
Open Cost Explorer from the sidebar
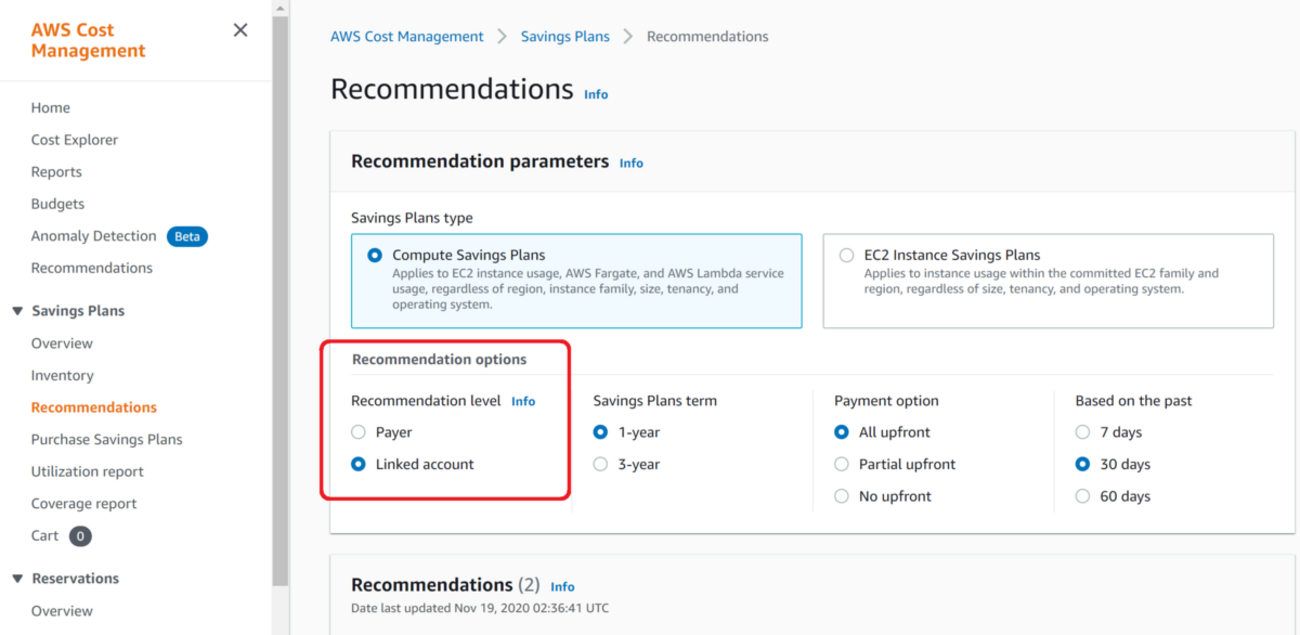point(74,140)
